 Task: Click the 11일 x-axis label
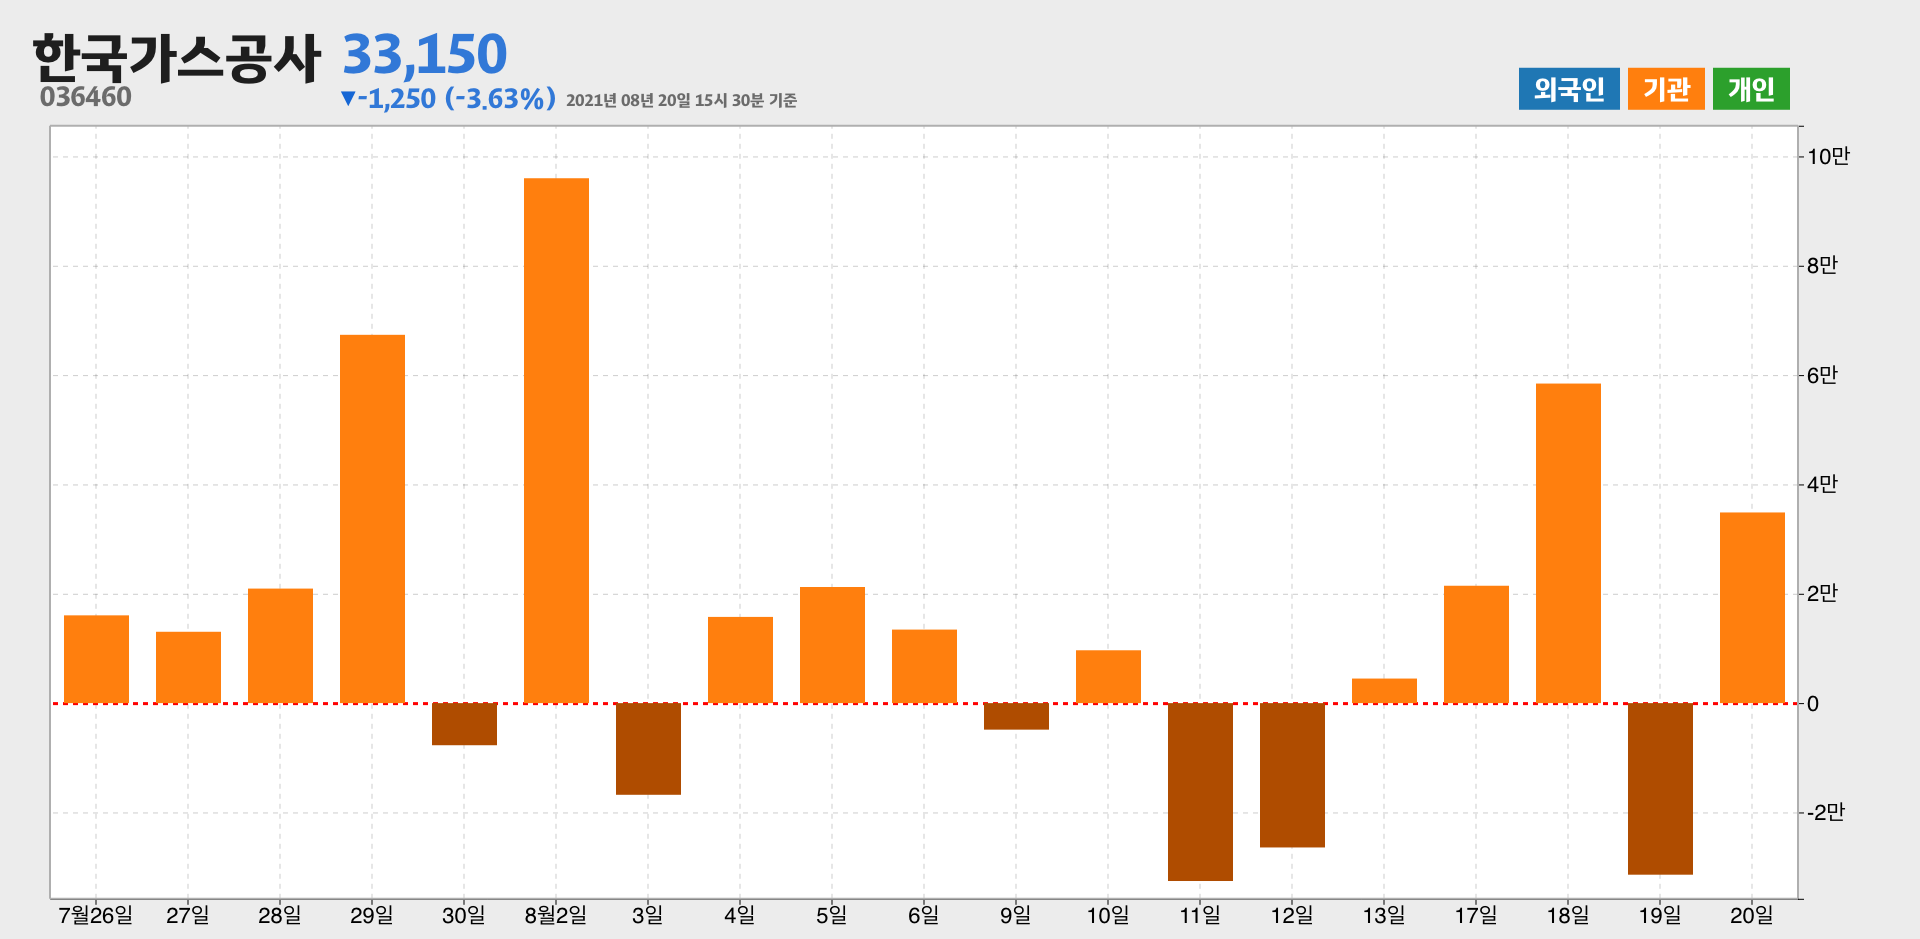tap(1200, 915)
